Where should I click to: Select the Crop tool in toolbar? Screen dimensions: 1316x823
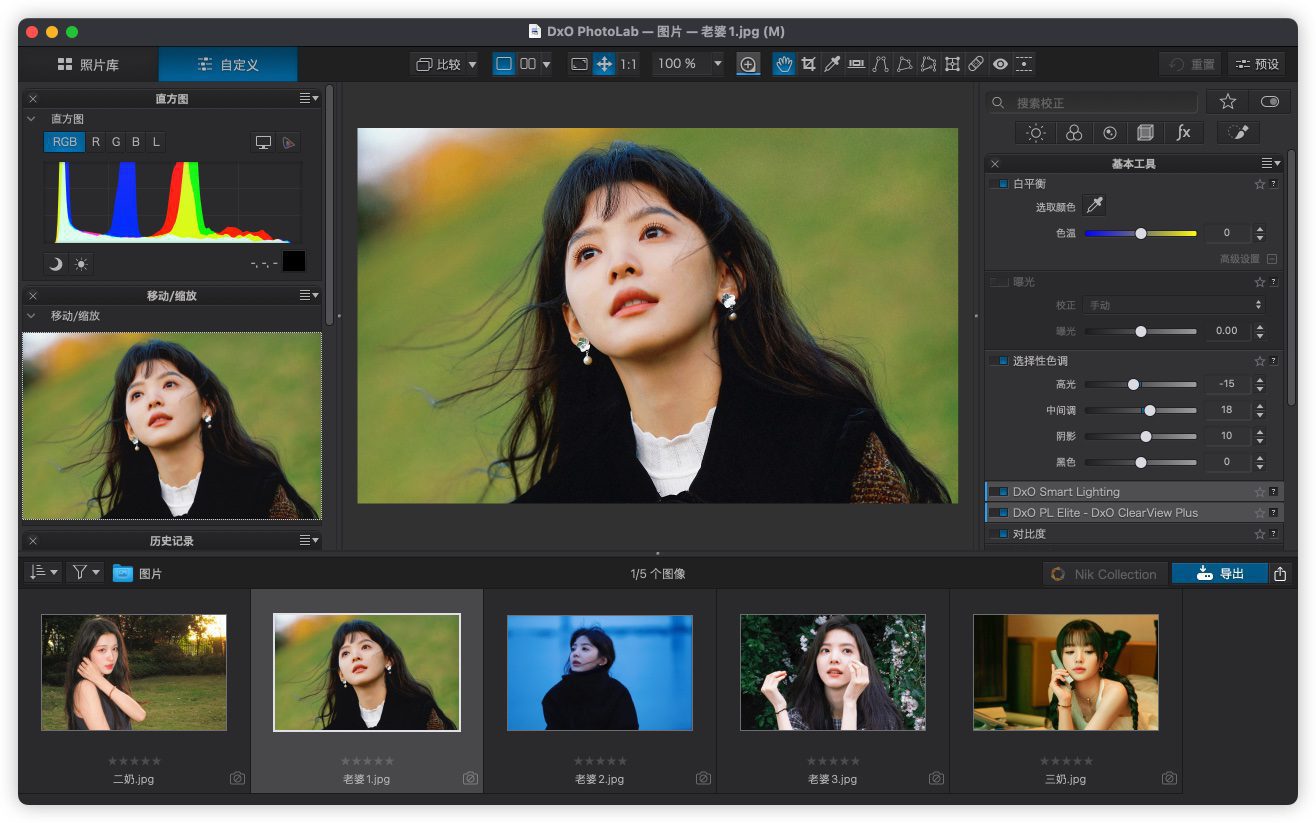[x=808, y=64]
